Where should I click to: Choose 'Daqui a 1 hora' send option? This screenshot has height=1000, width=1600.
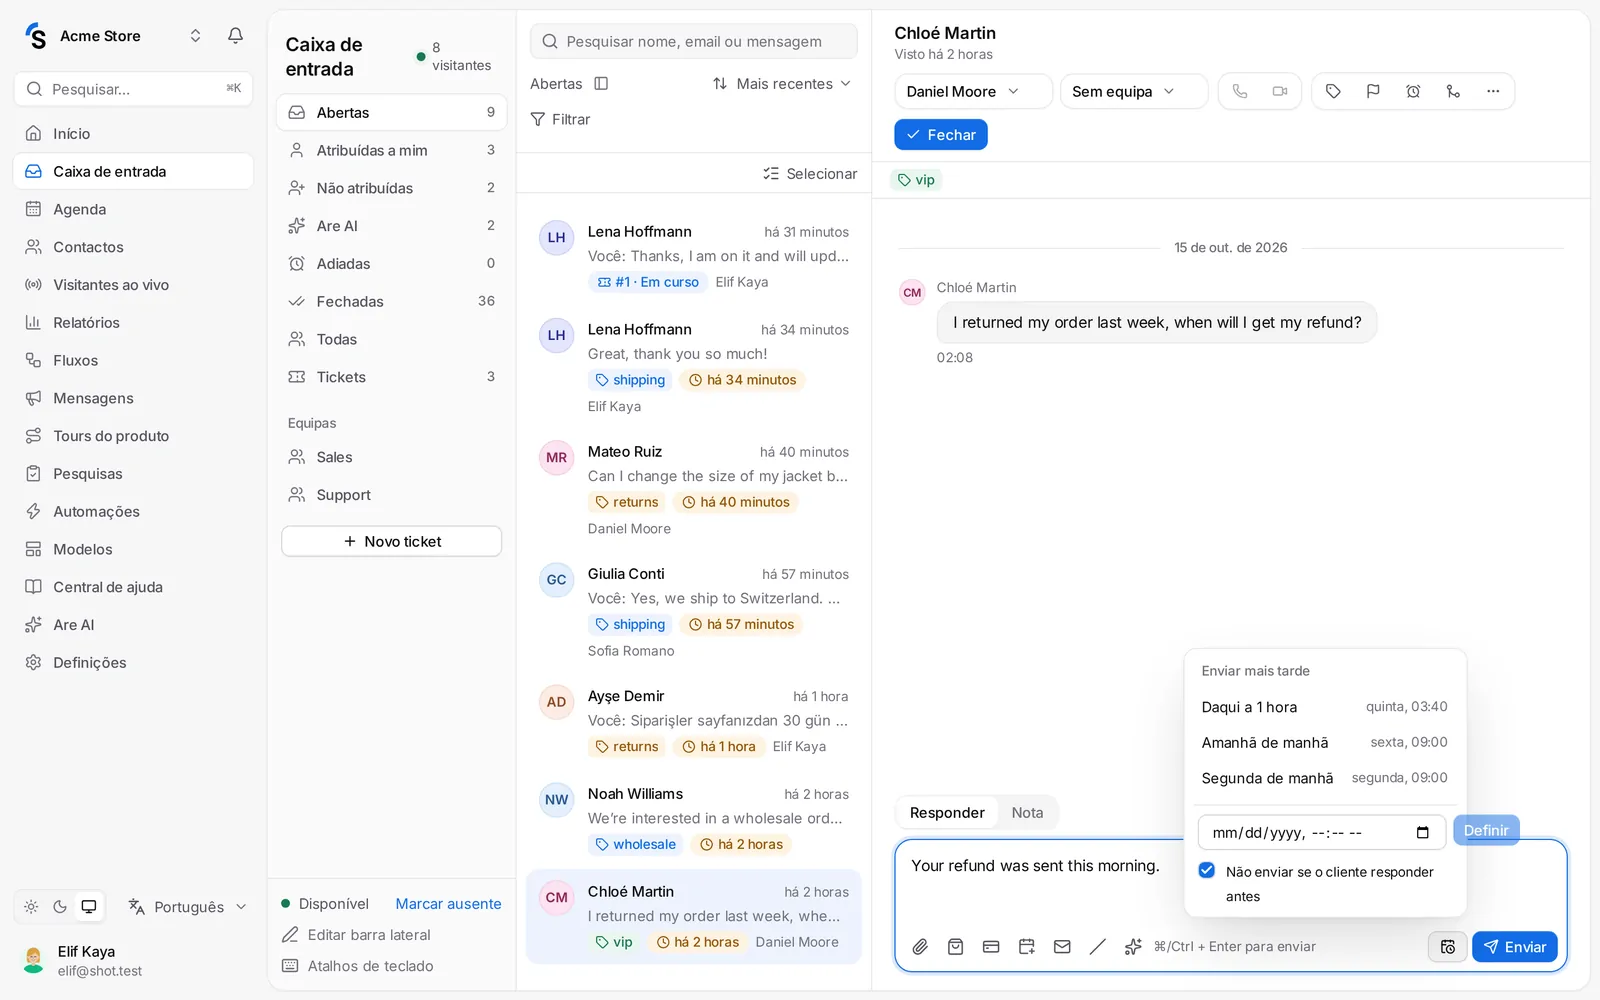(1325, 707)
